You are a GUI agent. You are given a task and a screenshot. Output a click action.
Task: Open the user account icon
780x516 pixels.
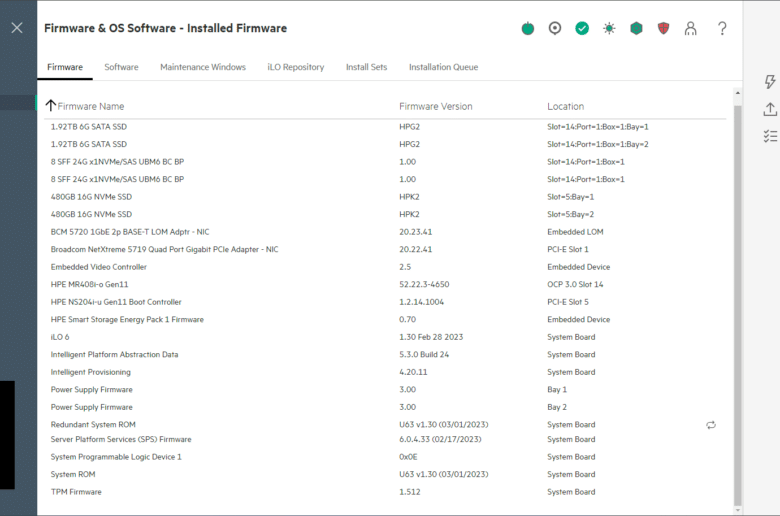[x=690, y=28]
